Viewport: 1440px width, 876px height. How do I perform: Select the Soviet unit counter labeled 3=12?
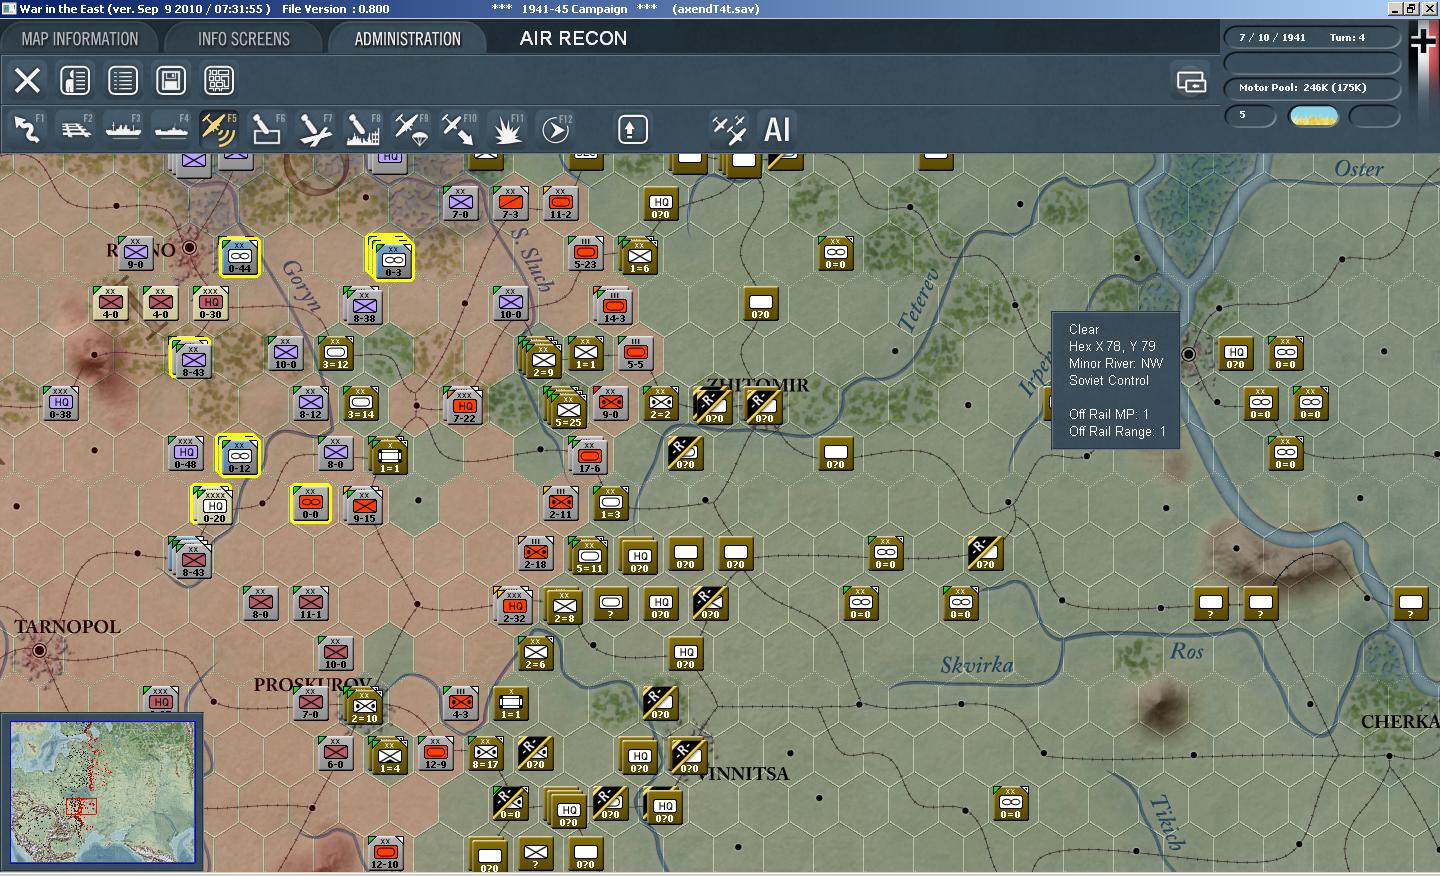tap(336, 353)
